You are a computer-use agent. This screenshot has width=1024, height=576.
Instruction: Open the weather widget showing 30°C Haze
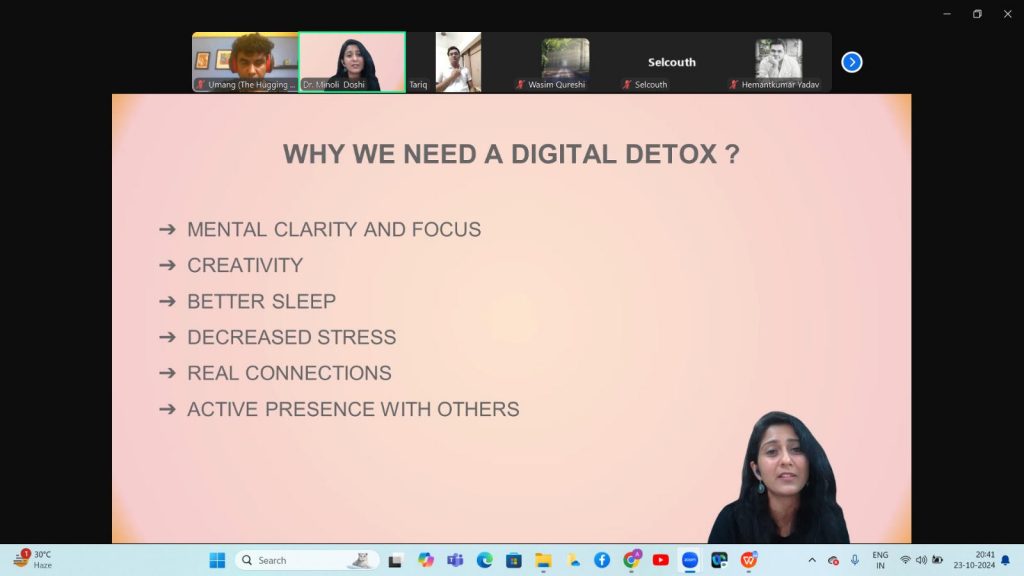(33, 560)
